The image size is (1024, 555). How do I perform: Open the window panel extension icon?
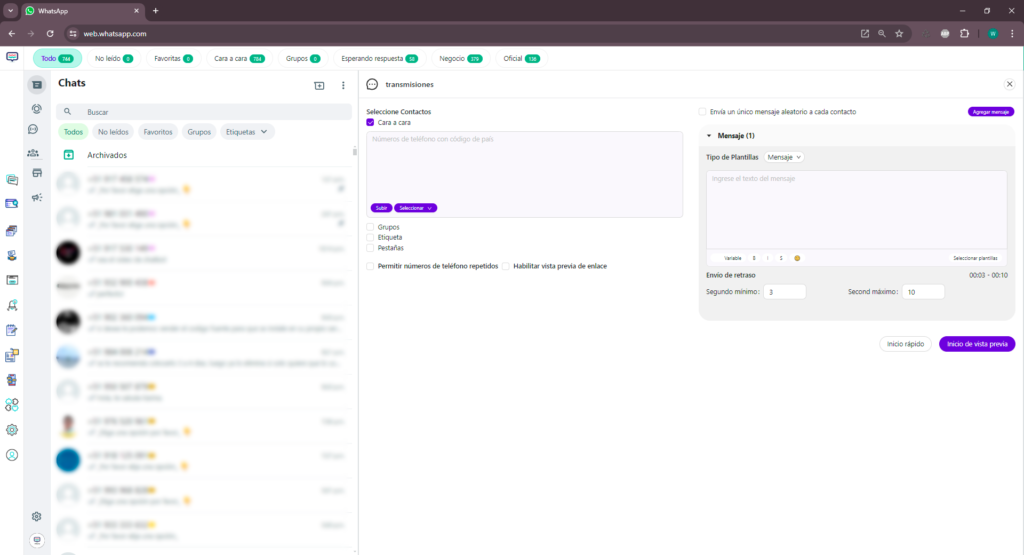tap(12, 280)
